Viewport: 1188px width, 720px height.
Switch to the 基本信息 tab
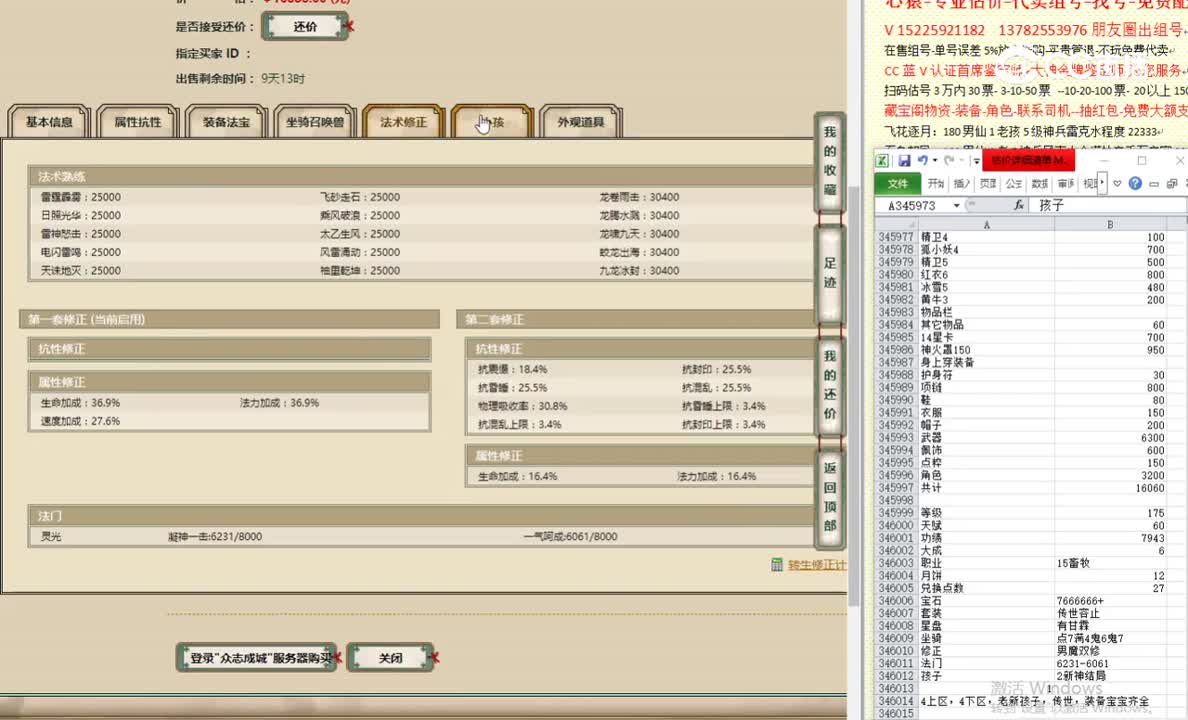(48, 120)
